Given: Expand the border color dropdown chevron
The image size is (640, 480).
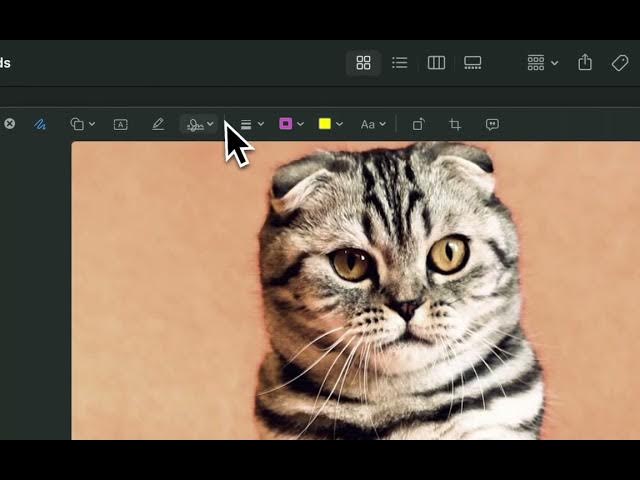Looking at the screenshot, I should pos(300,124).
